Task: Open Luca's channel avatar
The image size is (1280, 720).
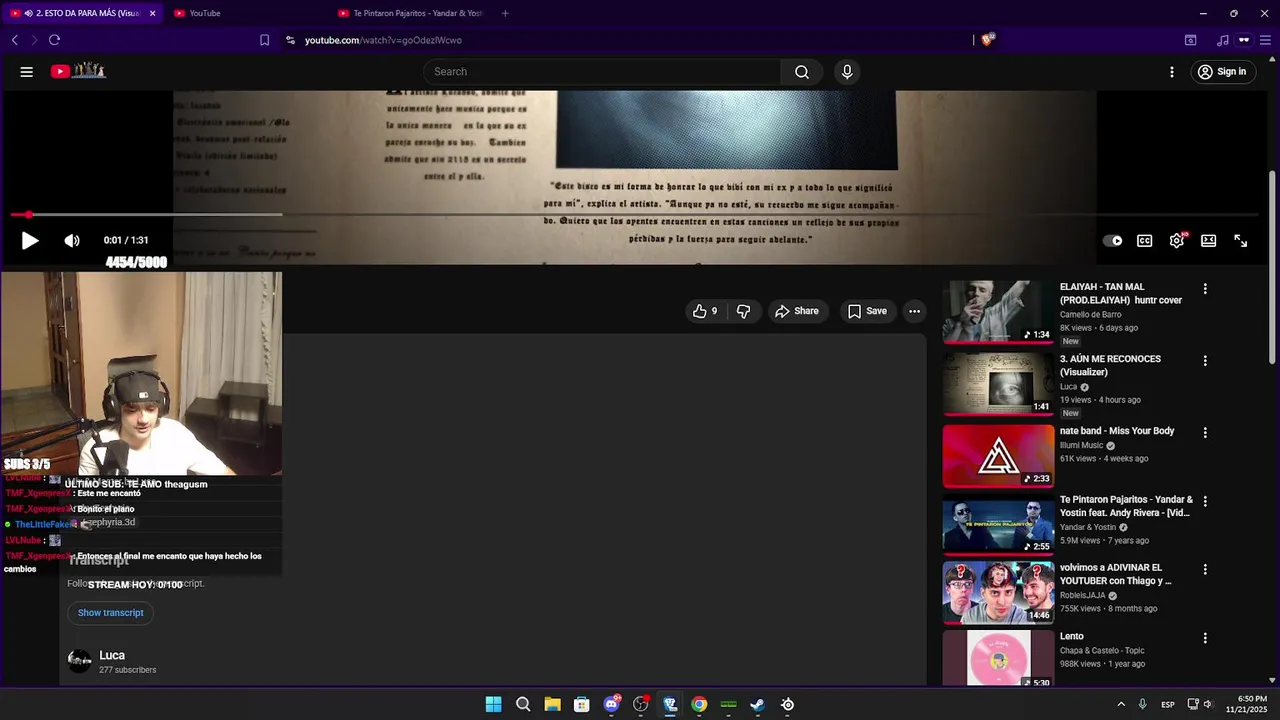Action: [x=79, y=661]
